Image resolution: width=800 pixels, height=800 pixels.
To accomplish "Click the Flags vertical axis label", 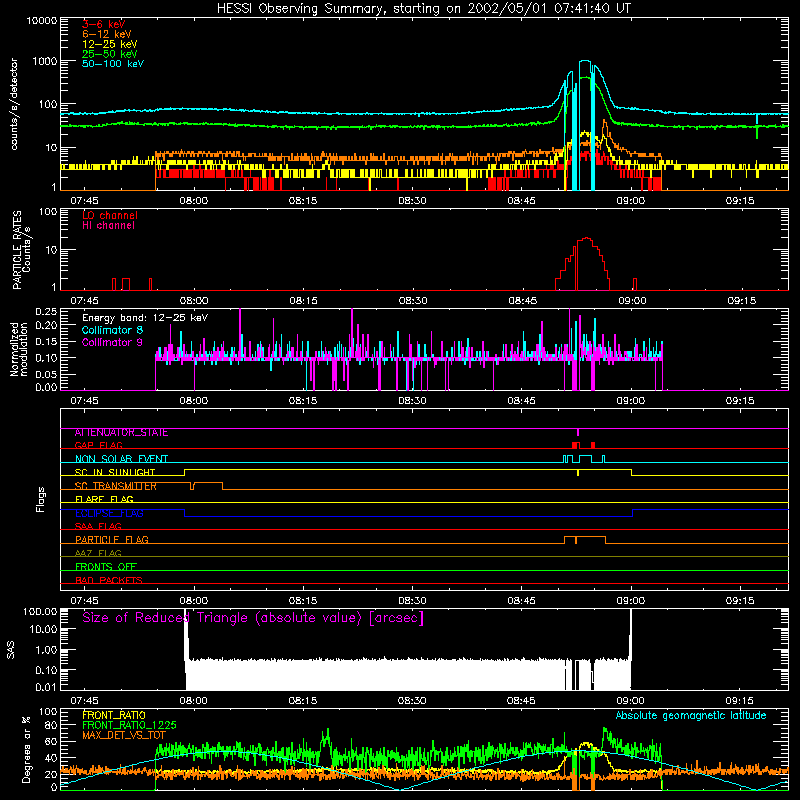I will (41, 499).
